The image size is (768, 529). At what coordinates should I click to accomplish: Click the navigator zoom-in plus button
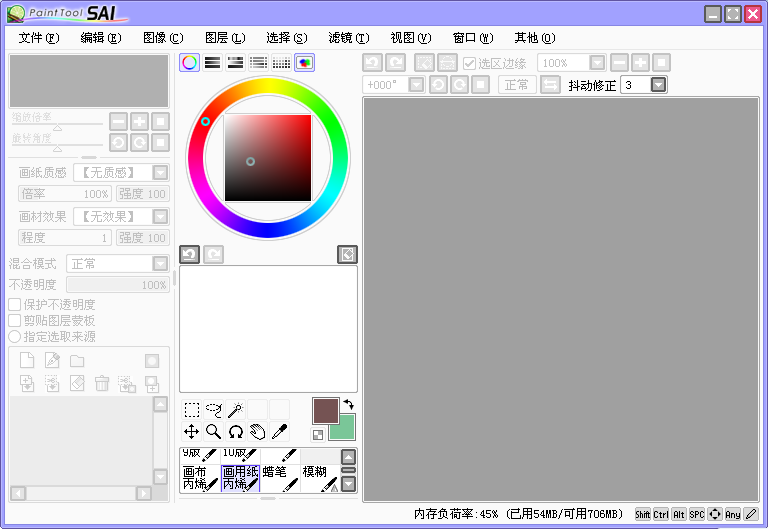(139, 121)
